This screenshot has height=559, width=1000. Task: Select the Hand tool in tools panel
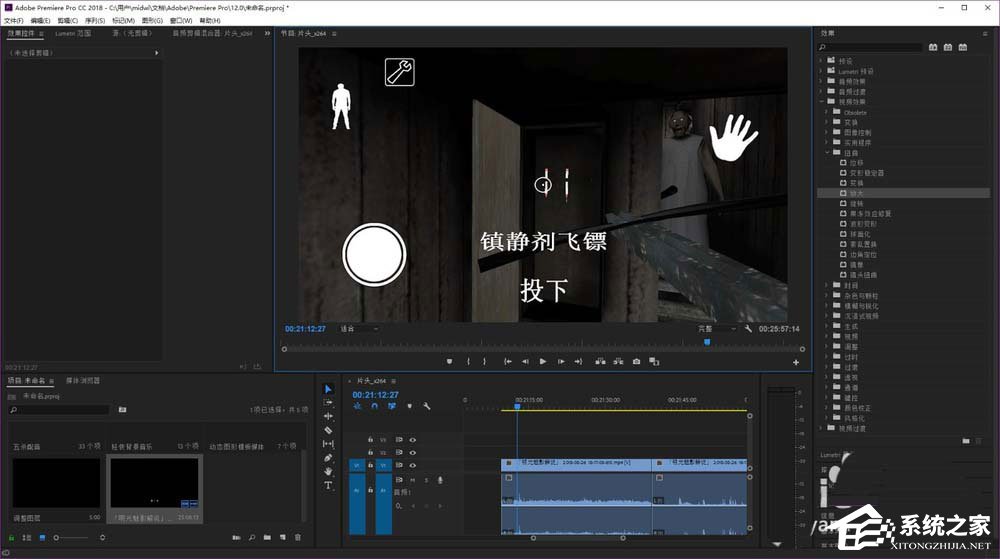coord(328,471)
